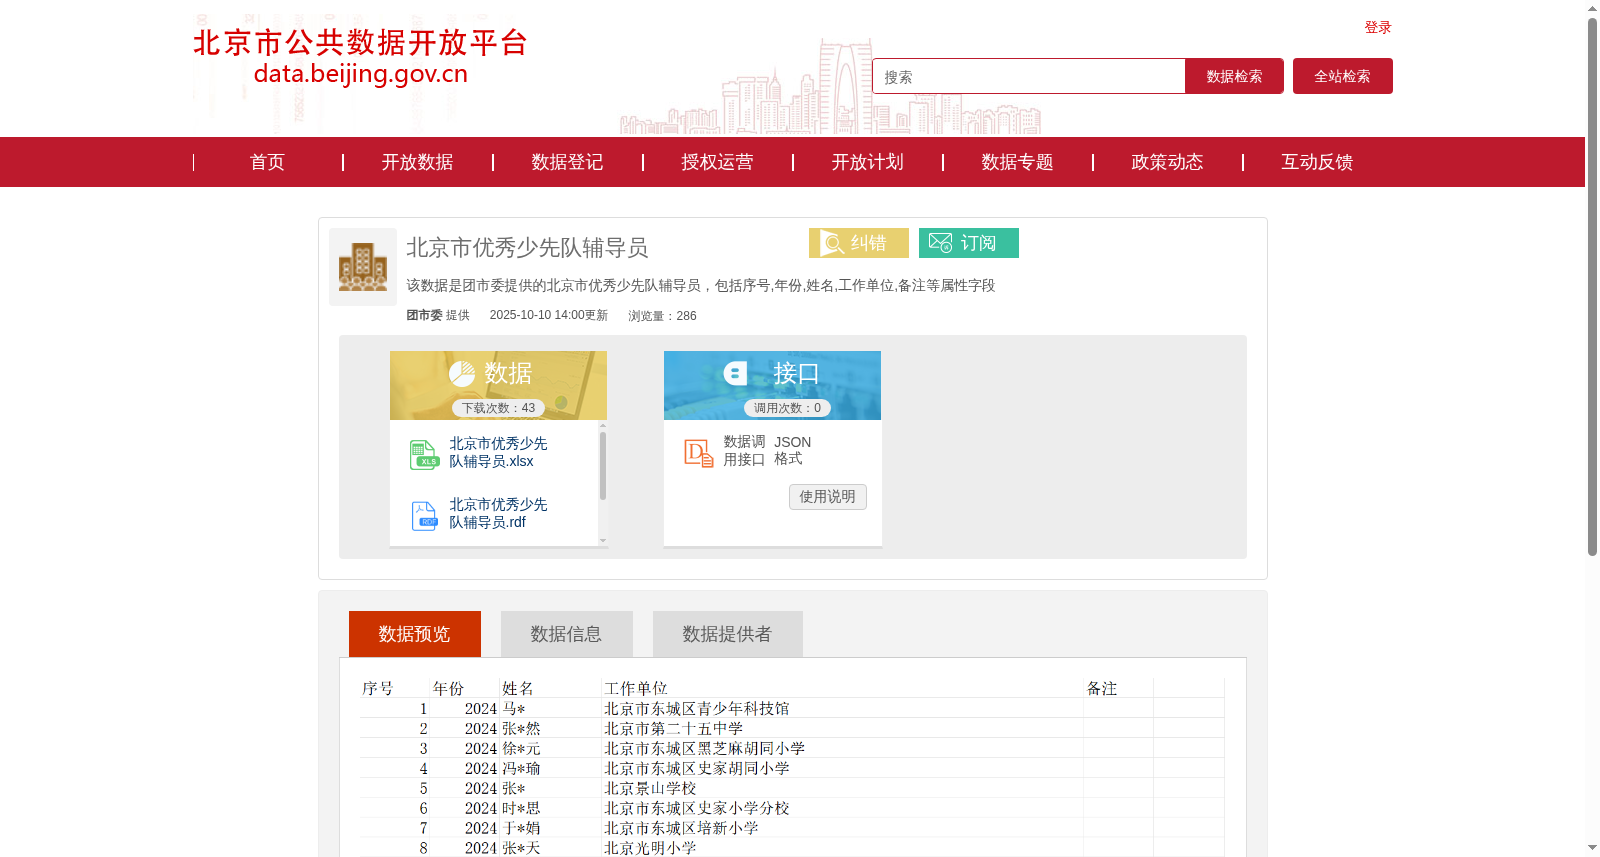Select the cell 北京市第二十五中学
Screen dimensions: 1600x857
pos(674,728)
